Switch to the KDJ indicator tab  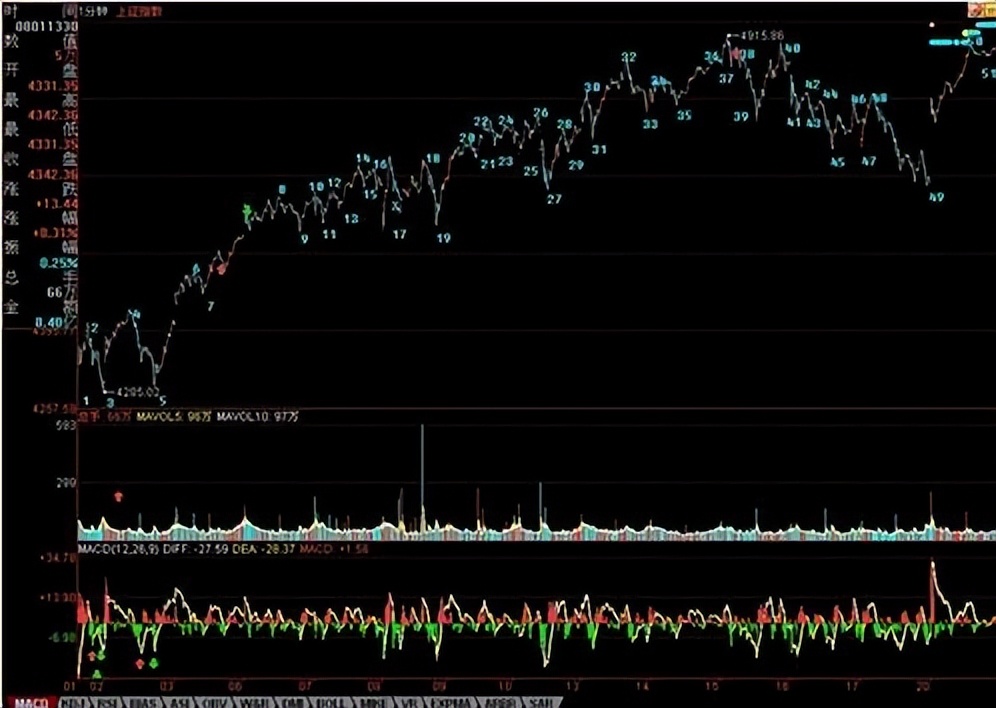(73, 703)
